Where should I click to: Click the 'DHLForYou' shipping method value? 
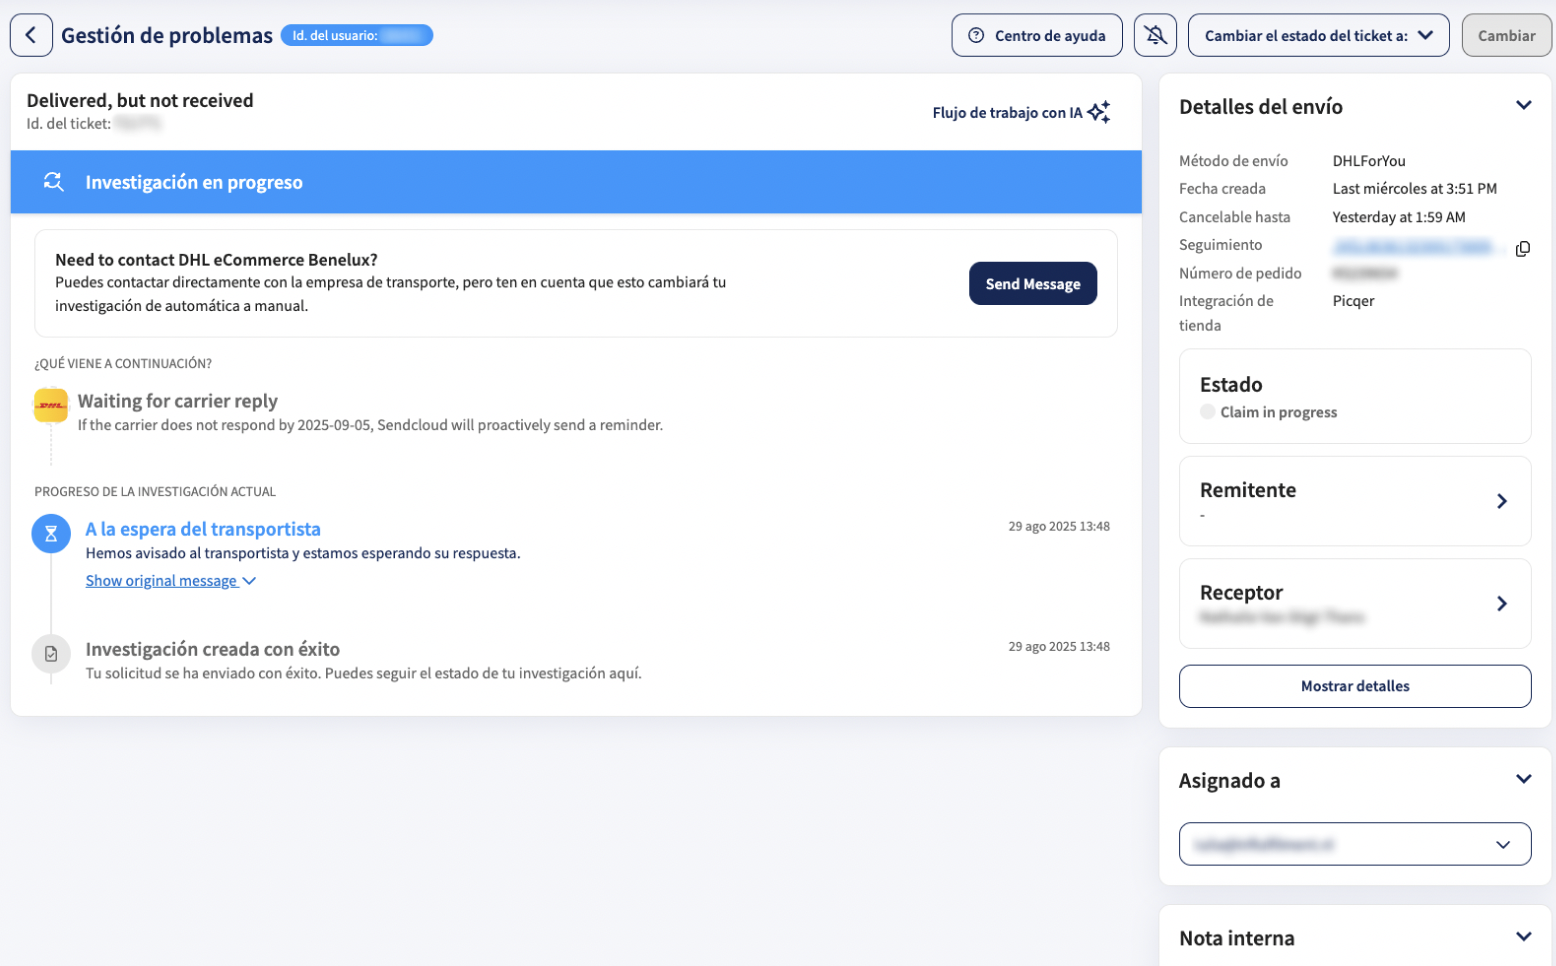[1369, 161]
